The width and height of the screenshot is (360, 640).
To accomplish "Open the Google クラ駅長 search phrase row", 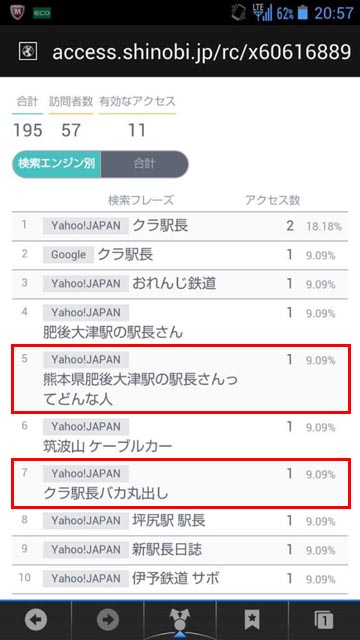I will click(180, 255).
